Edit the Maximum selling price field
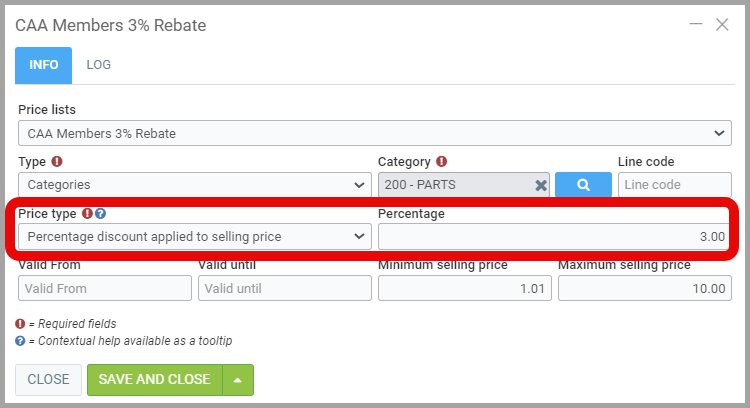750x408 pixels. pos(644,288)
